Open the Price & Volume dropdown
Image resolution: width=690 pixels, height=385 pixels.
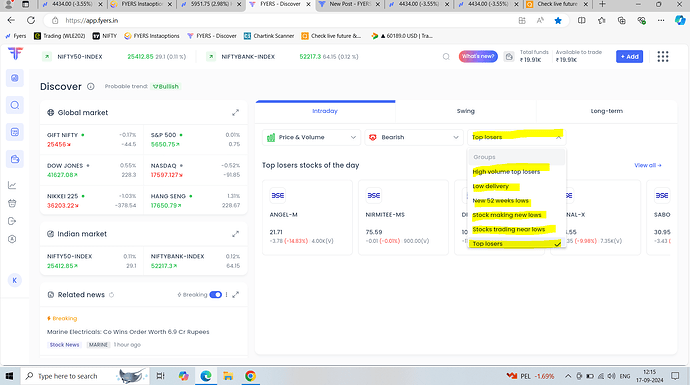pyautogui.click(x=311, y=137)
